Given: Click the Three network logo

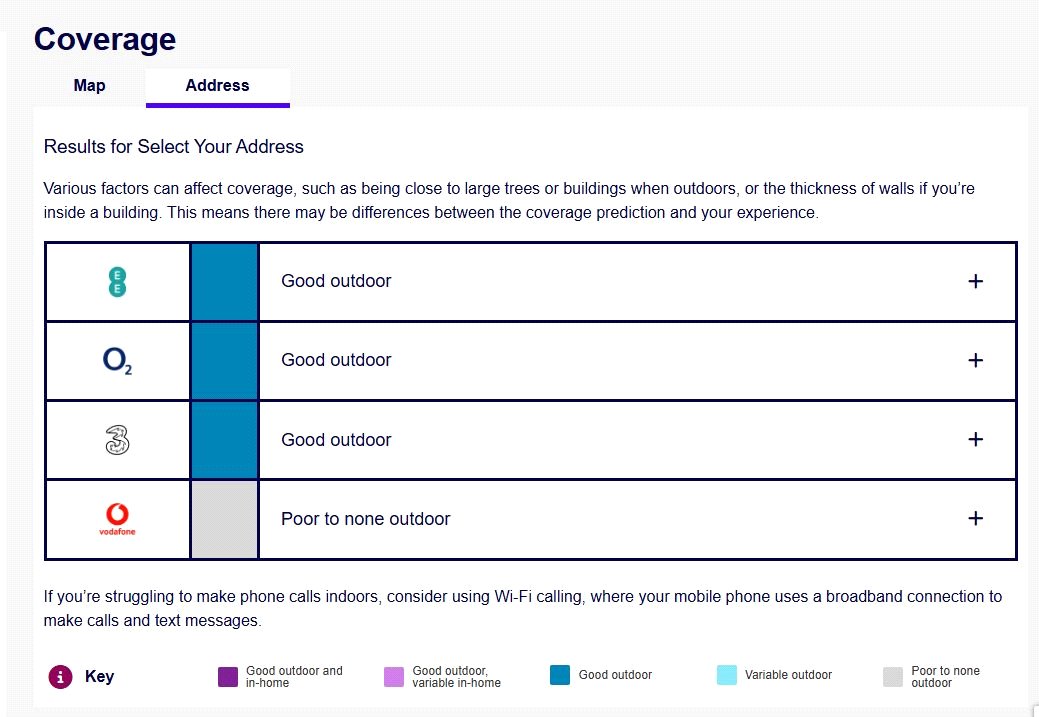Looking at the screenshot, I should [118, 440].
